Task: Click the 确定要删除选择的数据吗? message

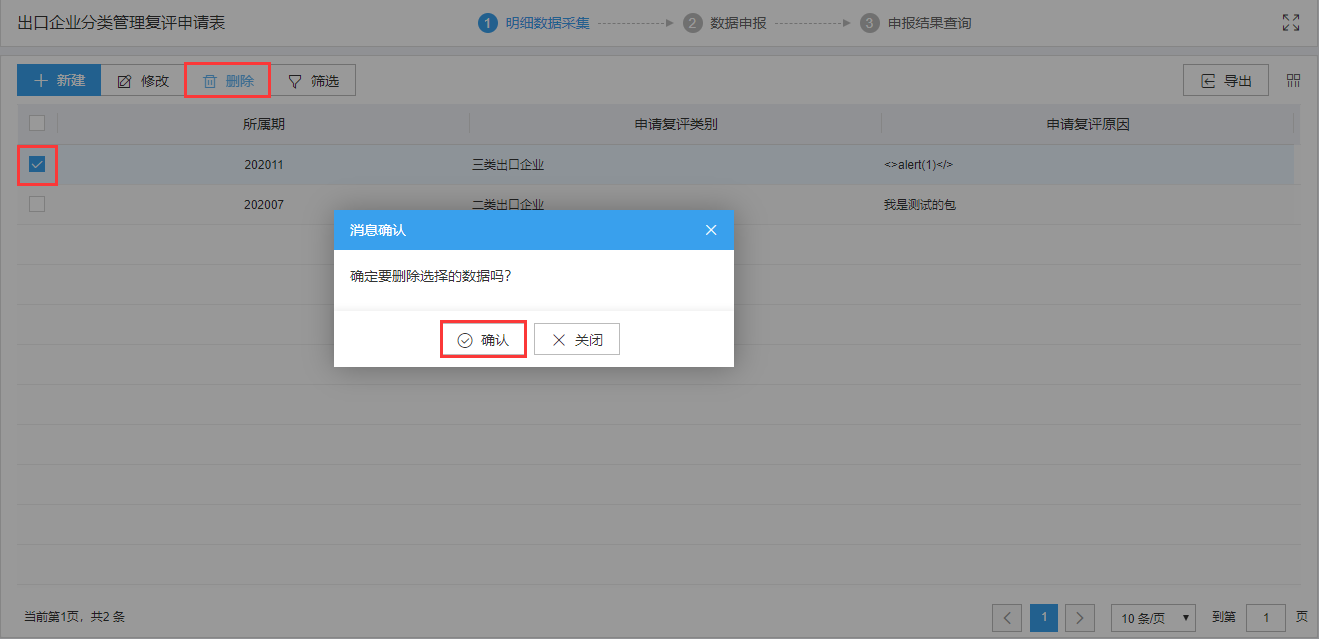Action: (x=431, y=276)
